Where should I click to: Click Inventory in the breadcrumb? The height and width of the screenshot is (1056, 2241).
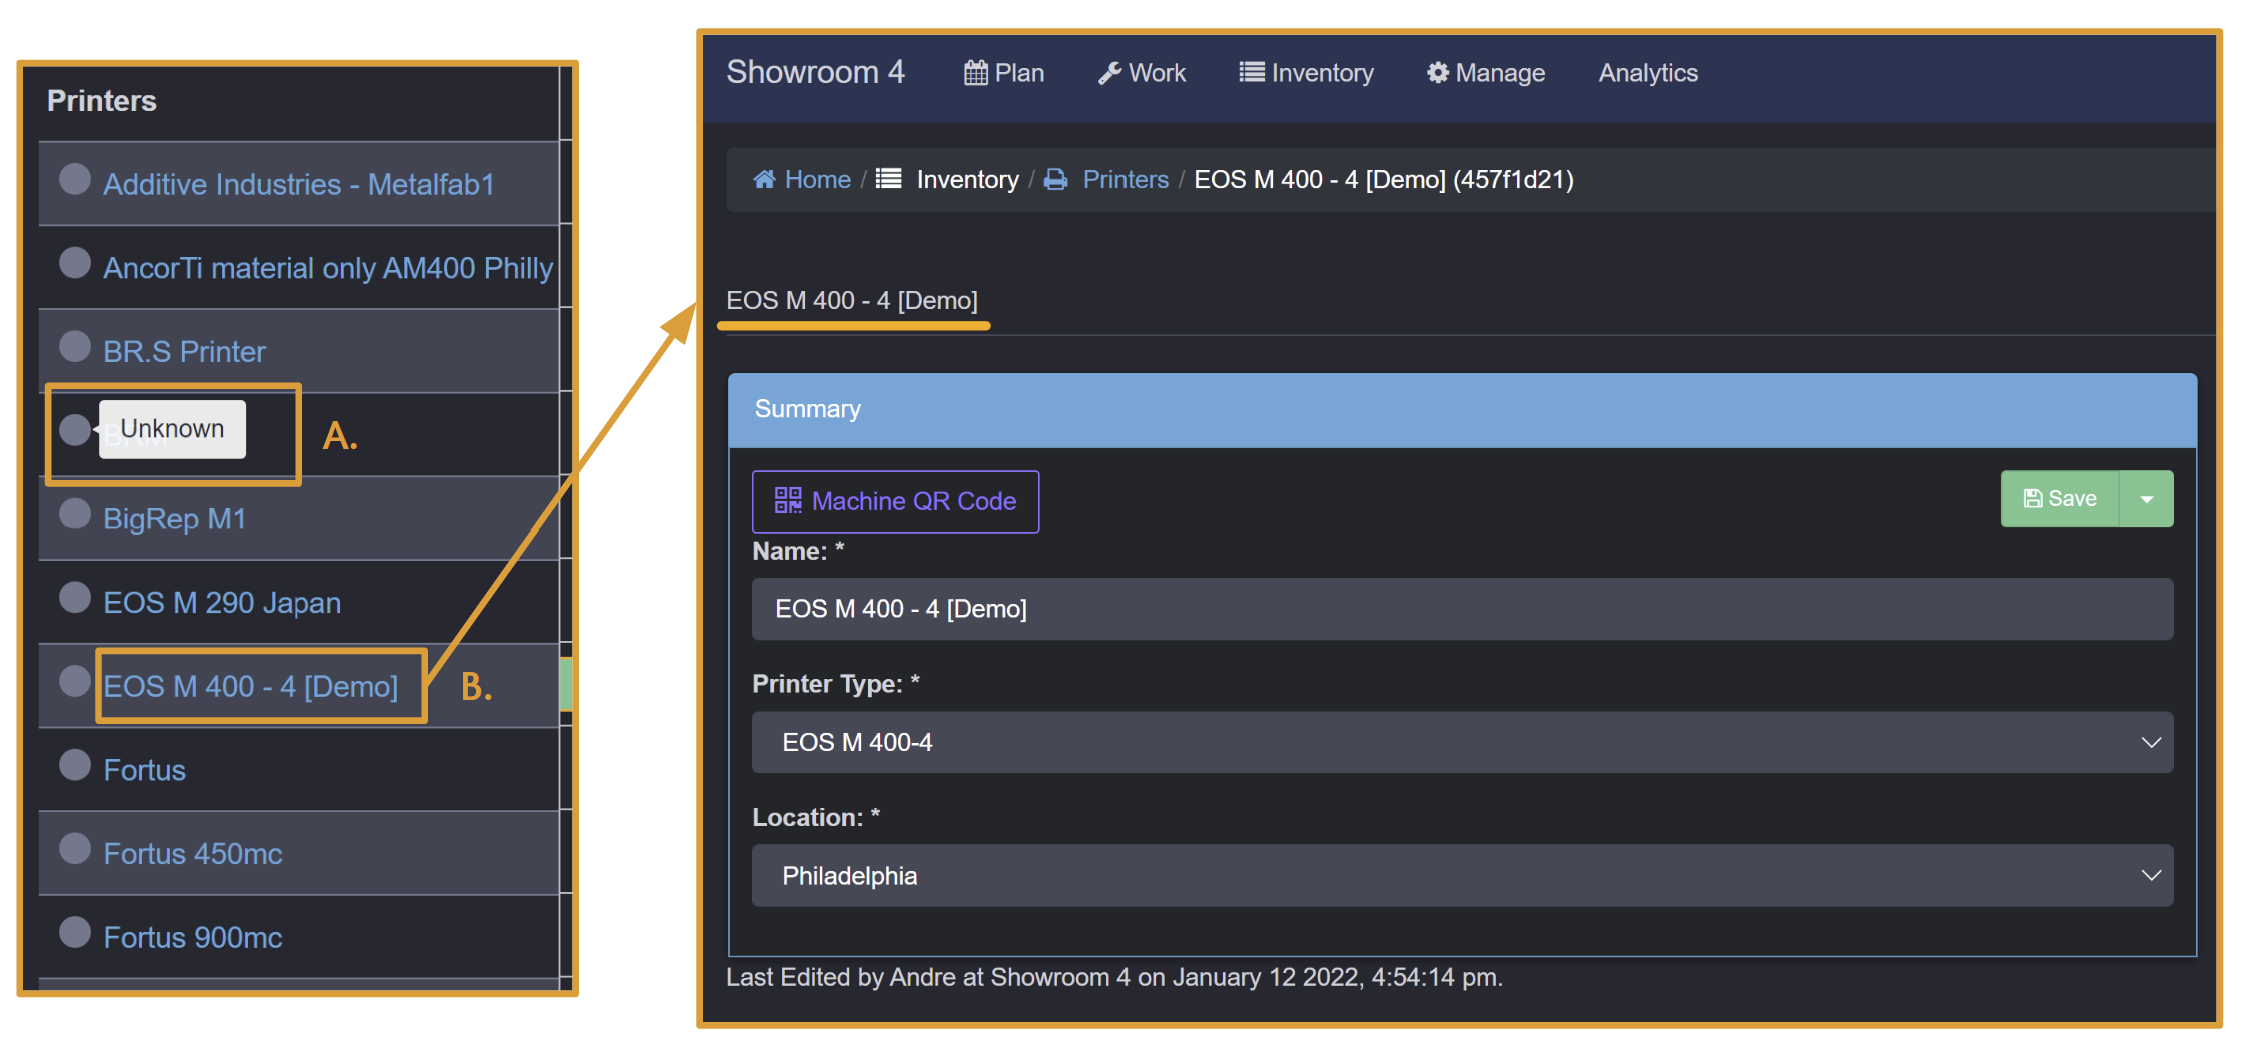[x=968, y=179]
